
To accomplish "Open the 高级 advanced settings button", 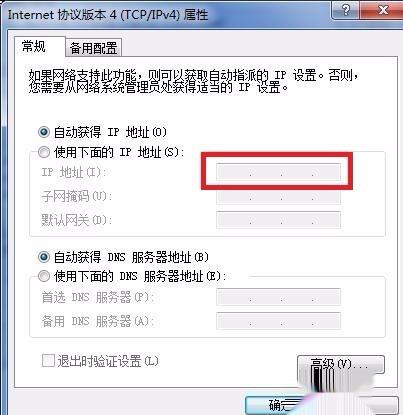I will click(341, 364).
